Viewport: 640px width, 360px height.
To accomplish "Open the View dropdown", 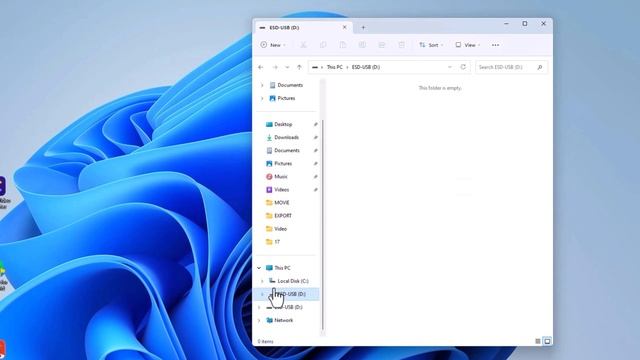I will click(468, 45).
